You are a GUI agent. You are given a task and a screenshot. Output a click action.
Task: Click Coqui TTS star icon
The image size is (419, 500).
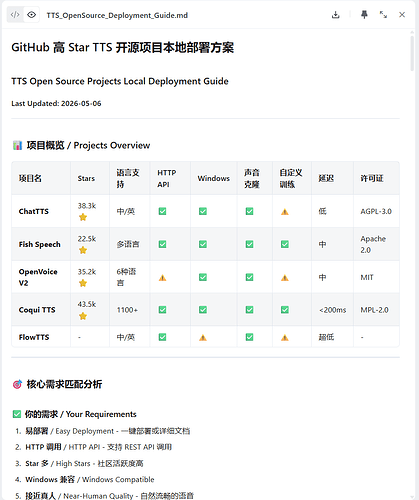pos(83,316)
